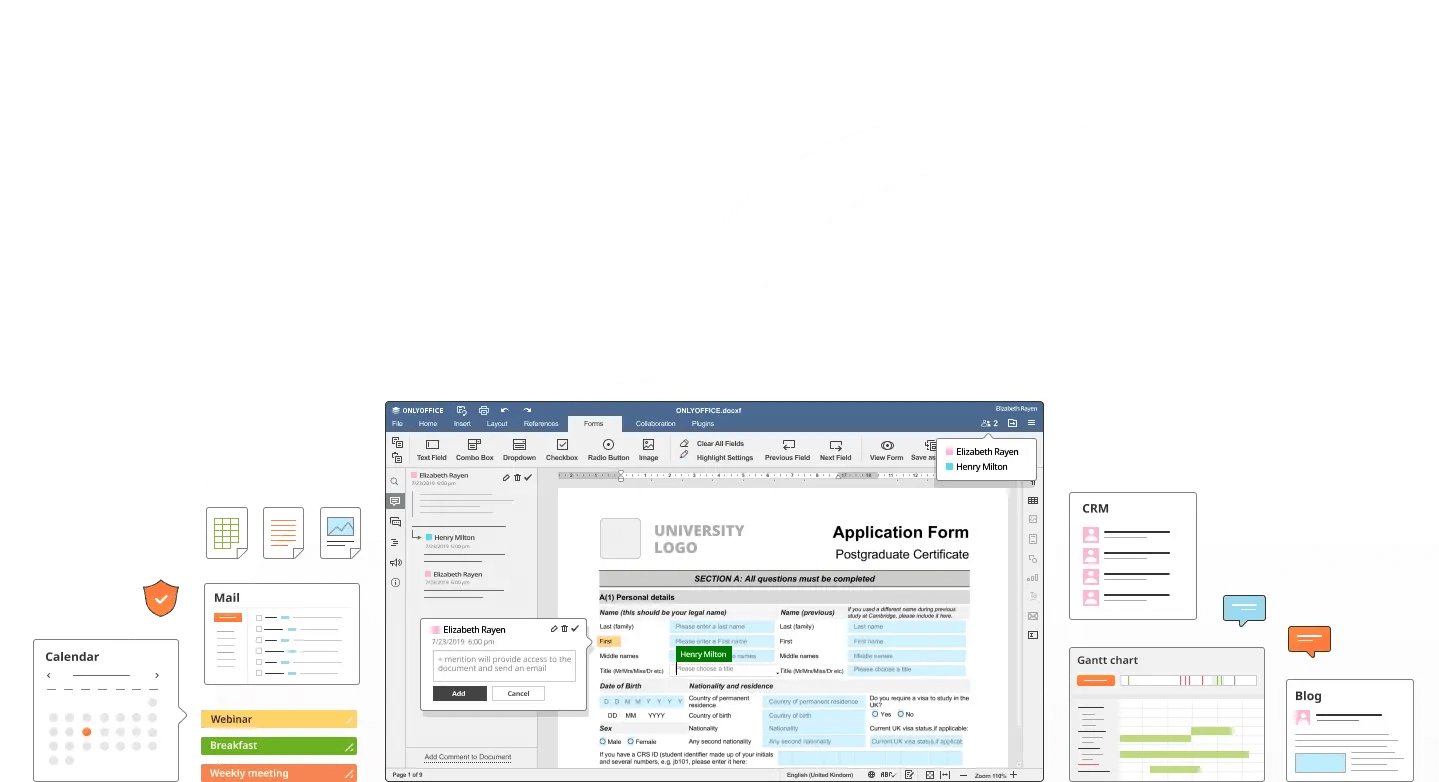Insert a Dropdown form field

point(519,450)
